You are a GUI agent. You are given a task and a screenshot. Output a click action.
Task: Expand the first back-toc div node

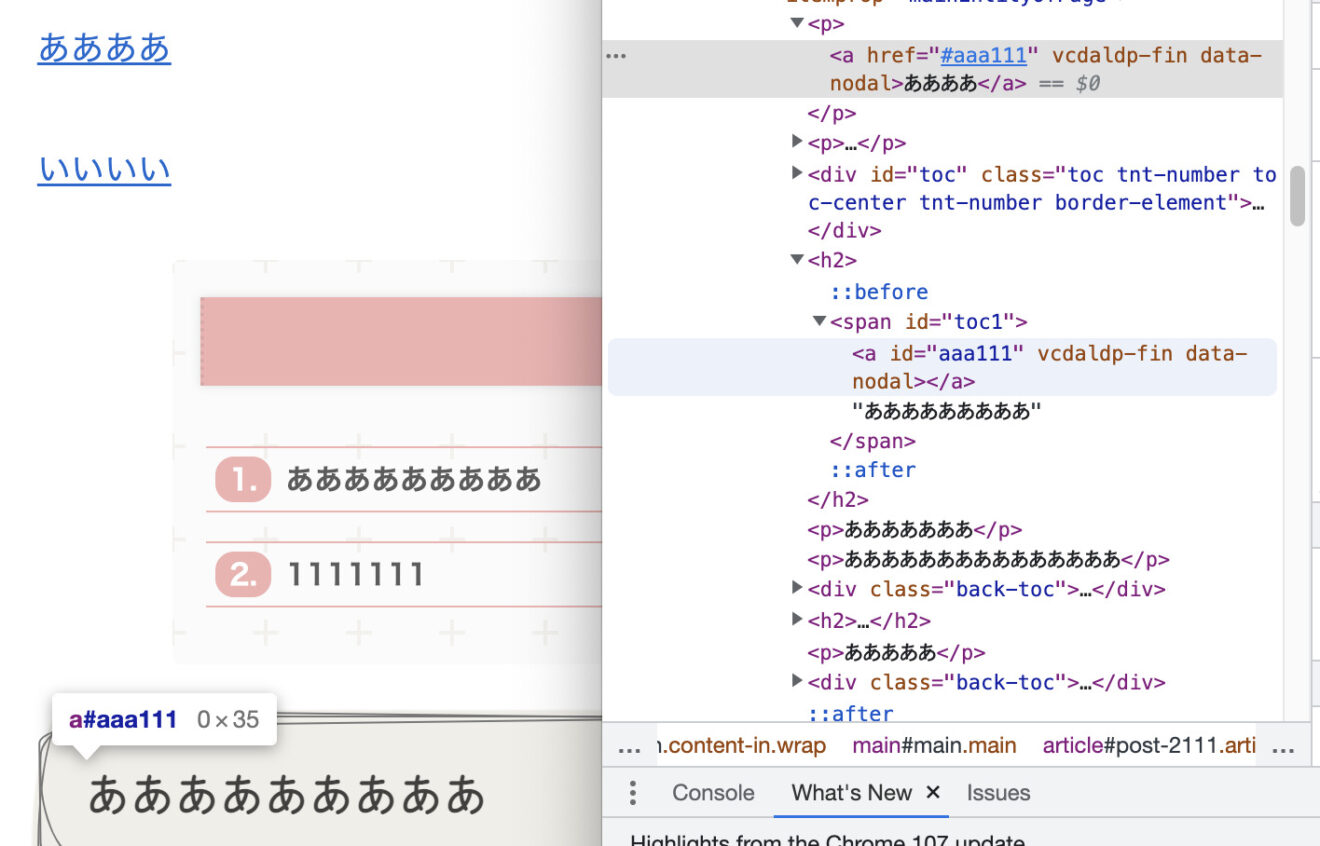tap(795, 588)
